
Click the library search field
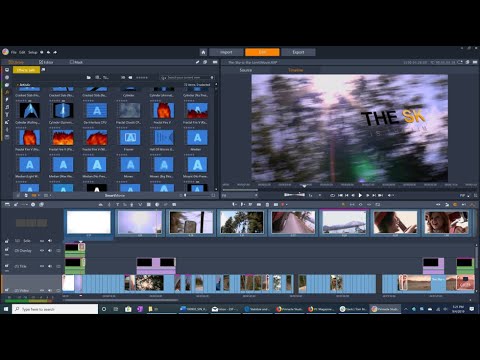click(187, 77)
